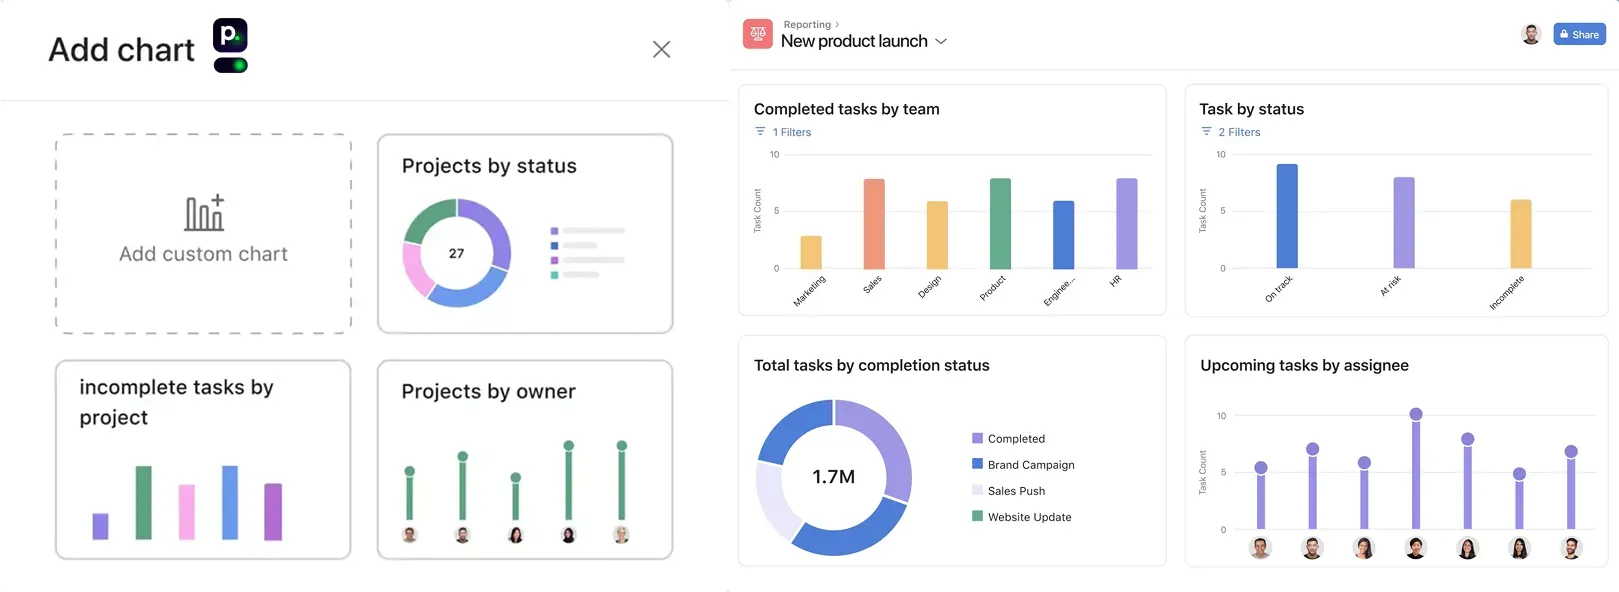Image resolution: width=1619 pixels, height=592 pixels.
Task: Toggle the green switch below the P logo
Action: [x=231, y=65]
